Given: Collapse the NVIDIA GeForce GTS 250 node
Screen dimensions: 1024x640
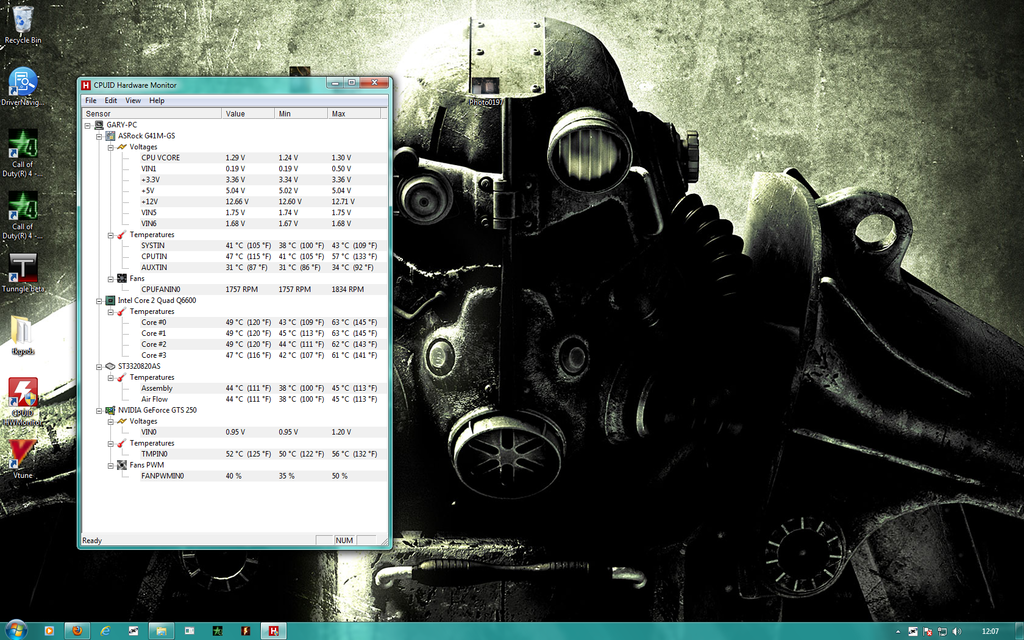Looking at the screenshot, I should tap(98, 410).
